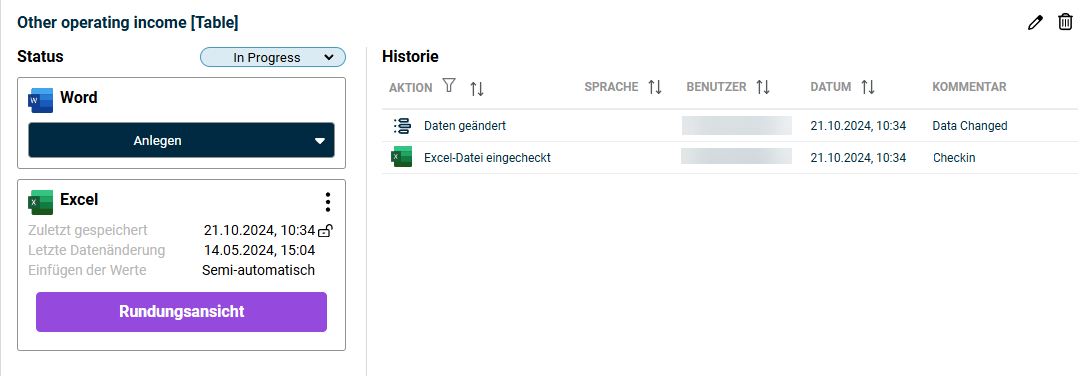The height and width of the screenshot is (376, 1089).
Task: Click the Data Changed comment
Action: [x=970, y=126]
